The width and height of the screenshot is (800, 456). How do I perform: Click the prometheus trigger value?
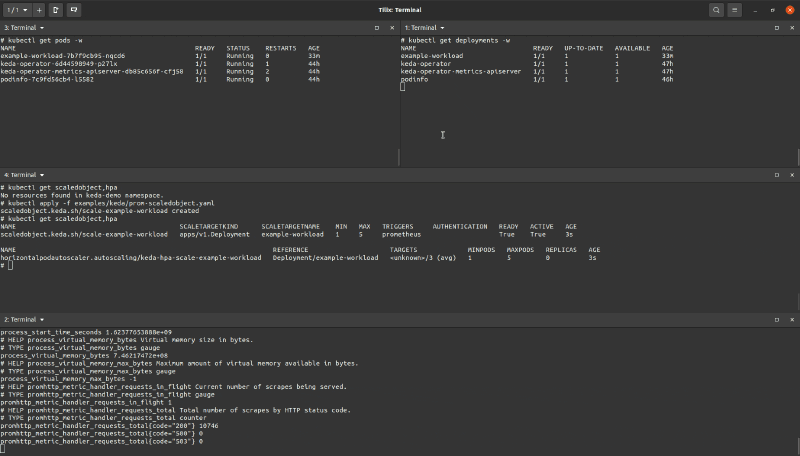pyautogui.click(x=402, y=235)
